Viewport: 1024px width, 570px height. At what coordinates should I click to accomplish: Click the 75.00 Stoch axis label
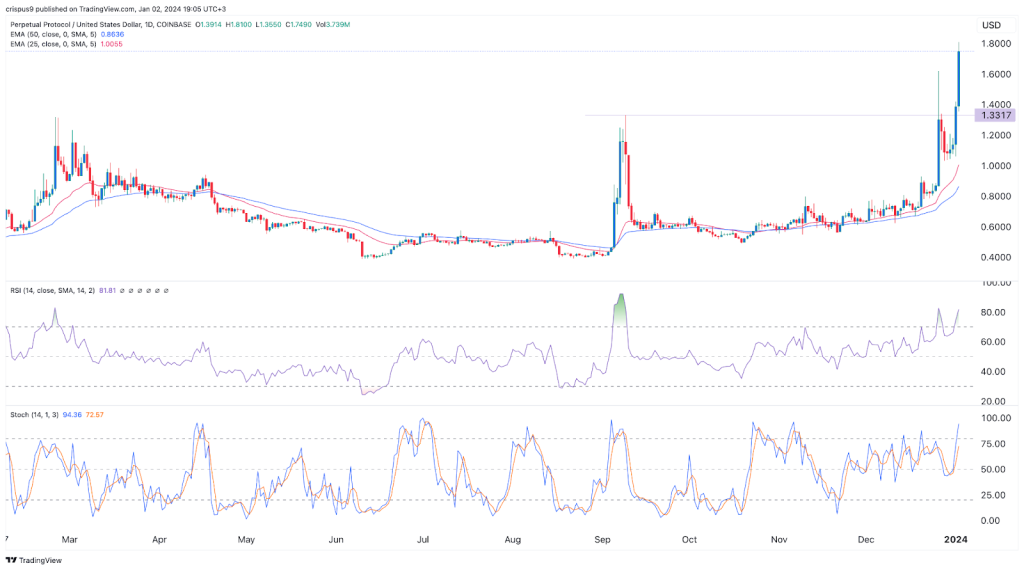click(993, 444)
